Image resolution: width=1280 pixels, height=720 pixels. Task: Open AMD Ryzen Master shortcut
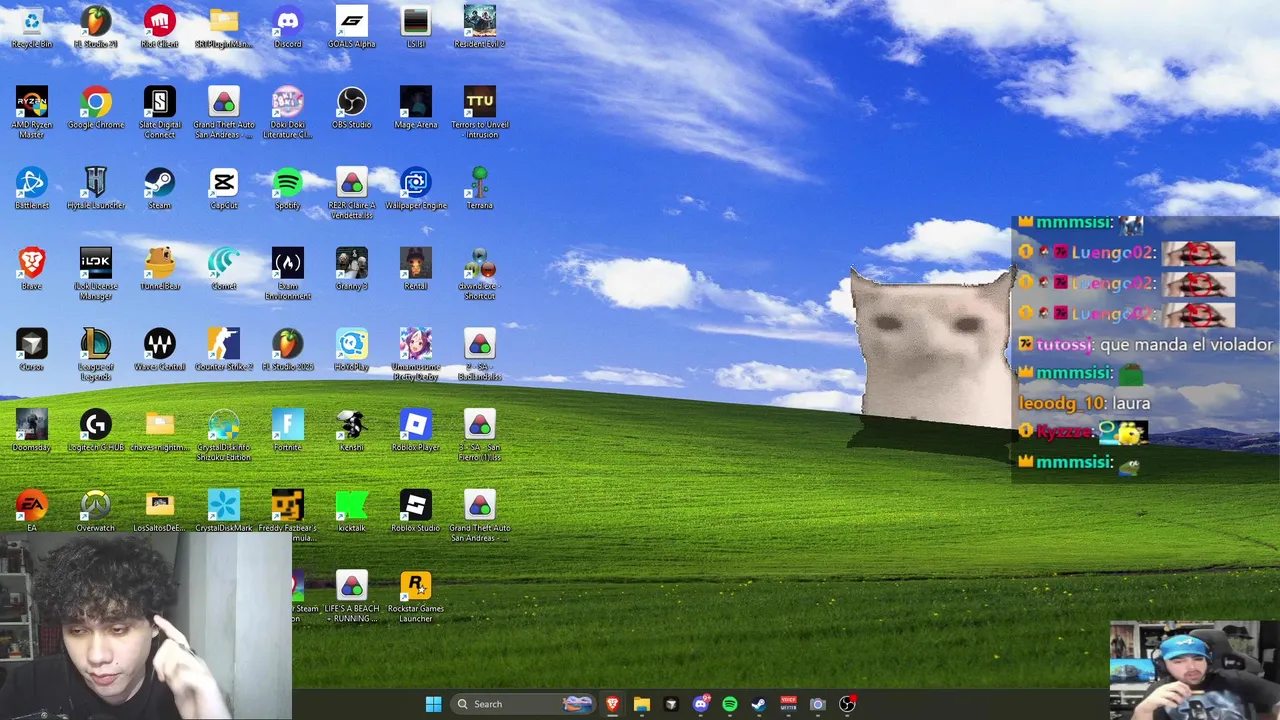pyautogui.click(x=32, y=113)
